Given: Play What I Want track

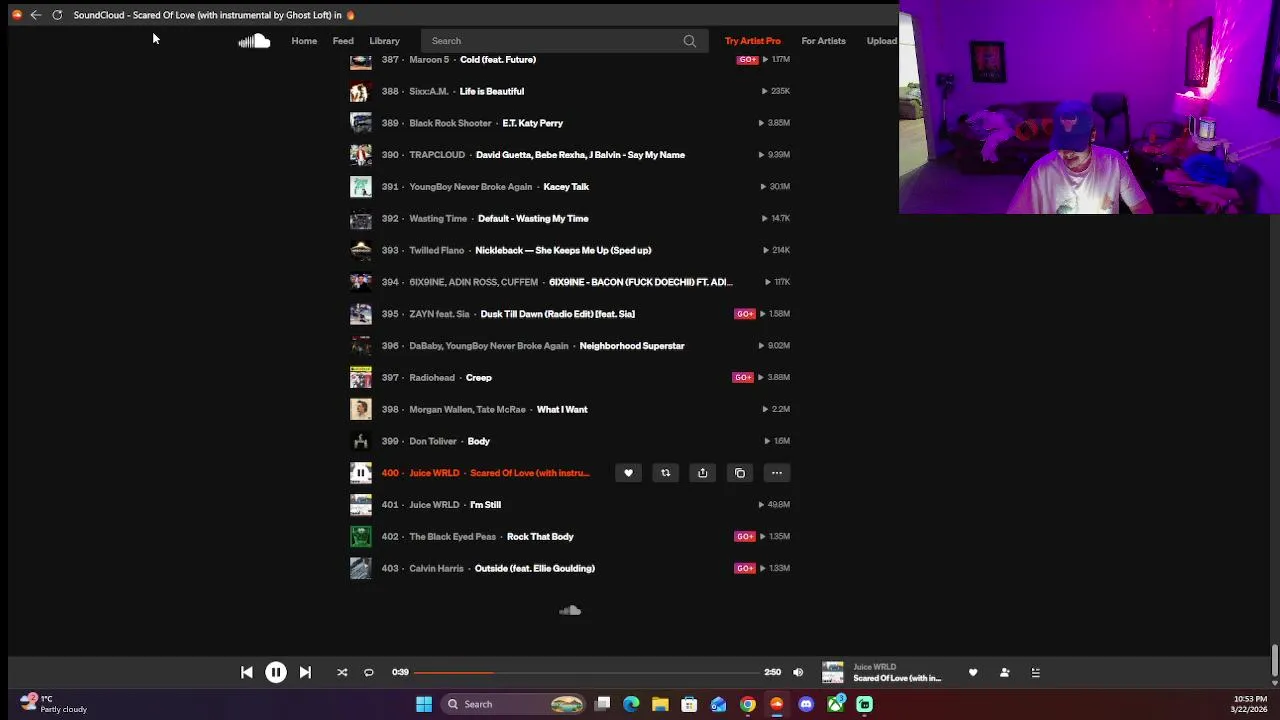Looking at the screenshot, I should click(x=562, y=409).
